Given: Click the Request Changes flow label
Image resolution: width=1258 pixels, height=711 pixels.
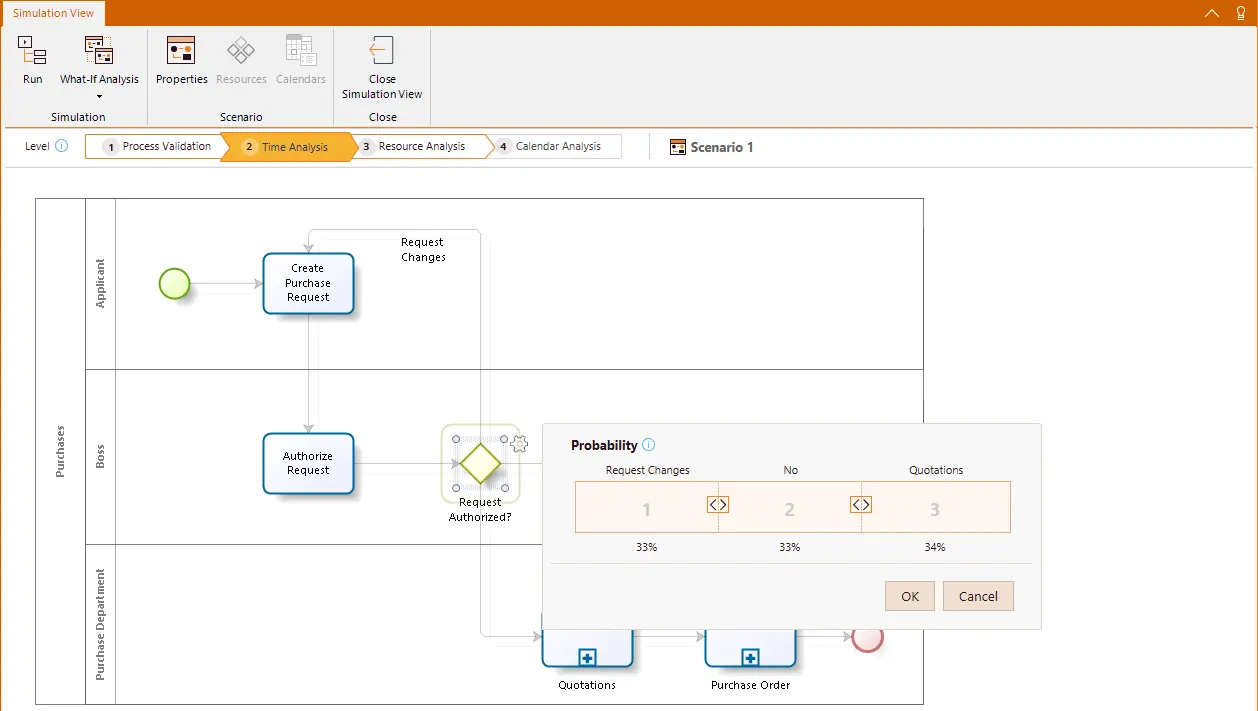Looking at the screenshot, I should tap(423, 249).
